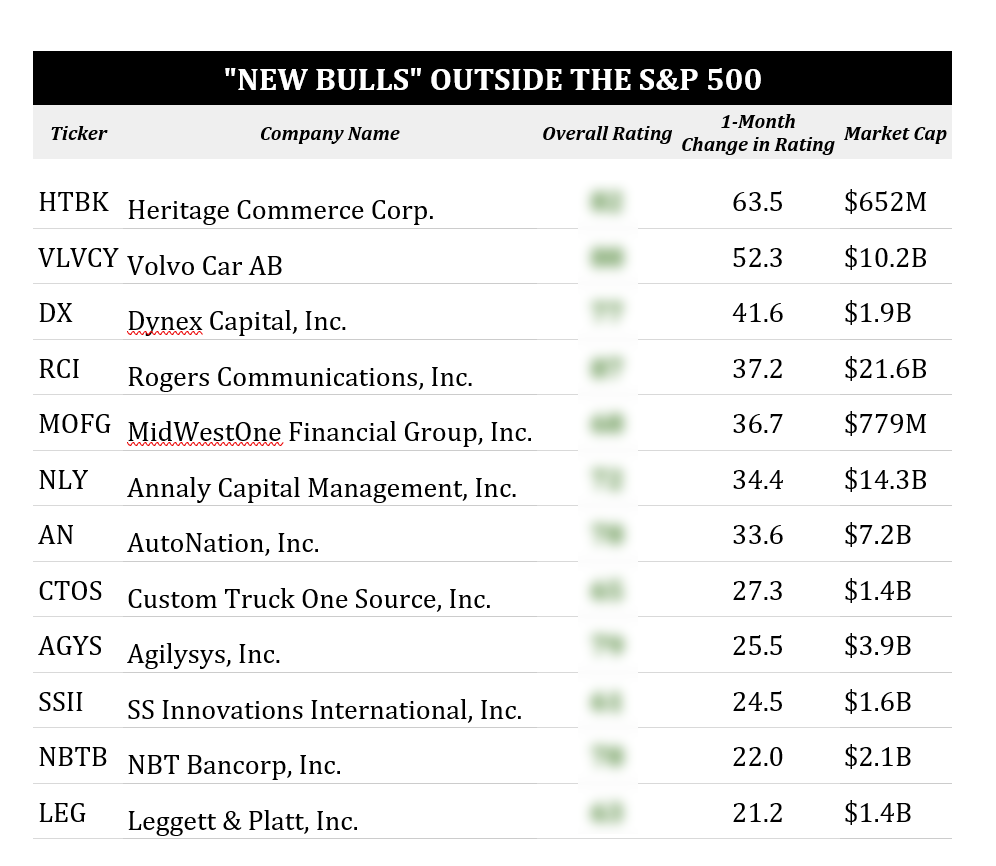Click NBT Bancorp's $2.1B market cap
The height and width of the screenshot is (866, 996).
pyautogui.click(x=877, y=758)
